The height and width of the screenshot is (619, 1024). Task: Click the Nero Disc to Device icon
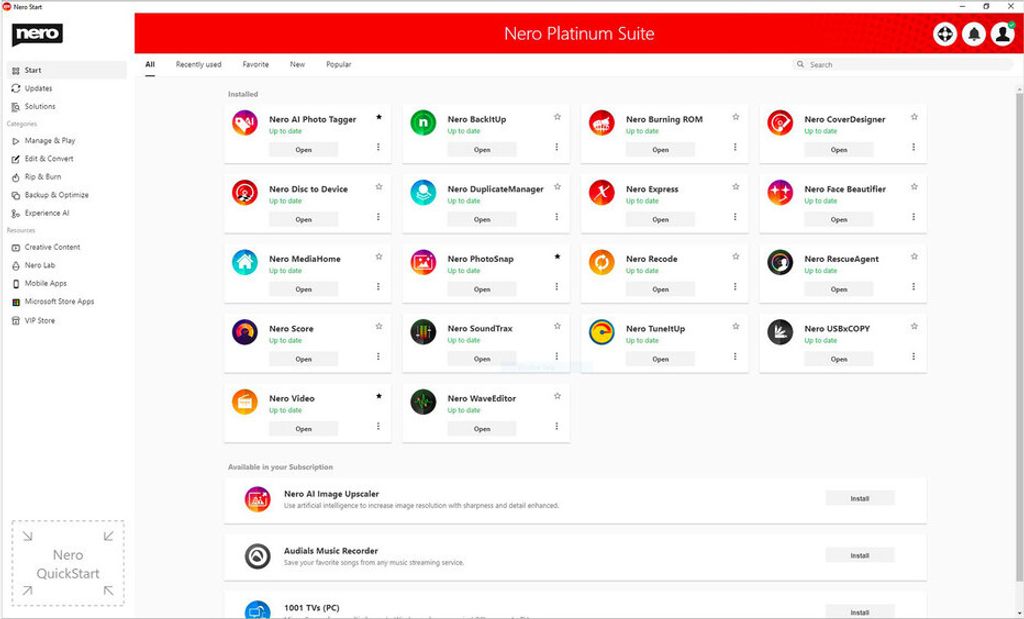pyautogui.click(x=245, y=193)
